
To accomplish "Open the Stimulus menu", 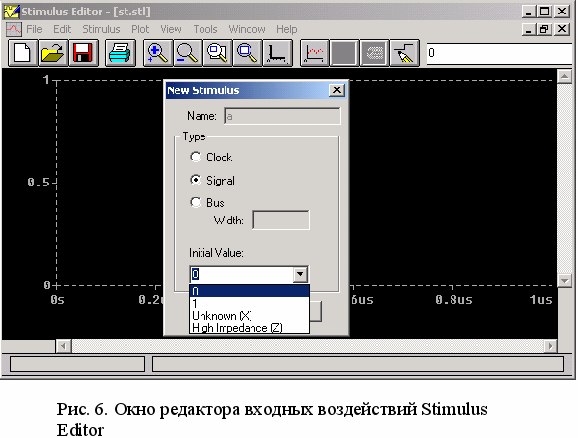I will point(101,29).
